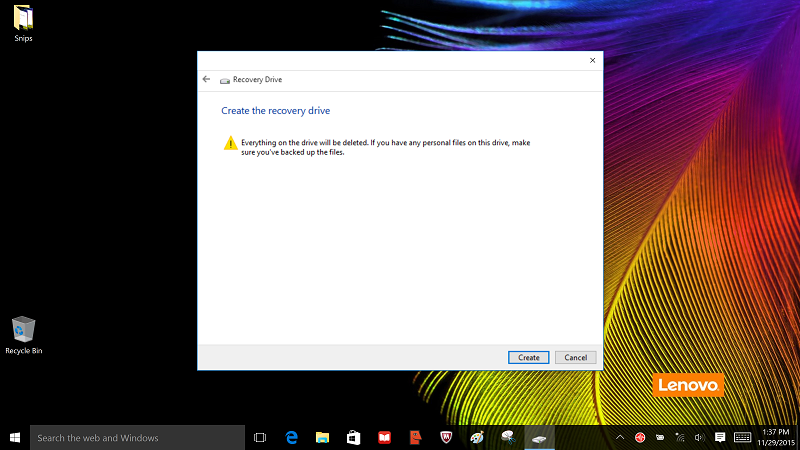
Task: Open the Snipping Tool taskbar icon
Action: point(508,438)
